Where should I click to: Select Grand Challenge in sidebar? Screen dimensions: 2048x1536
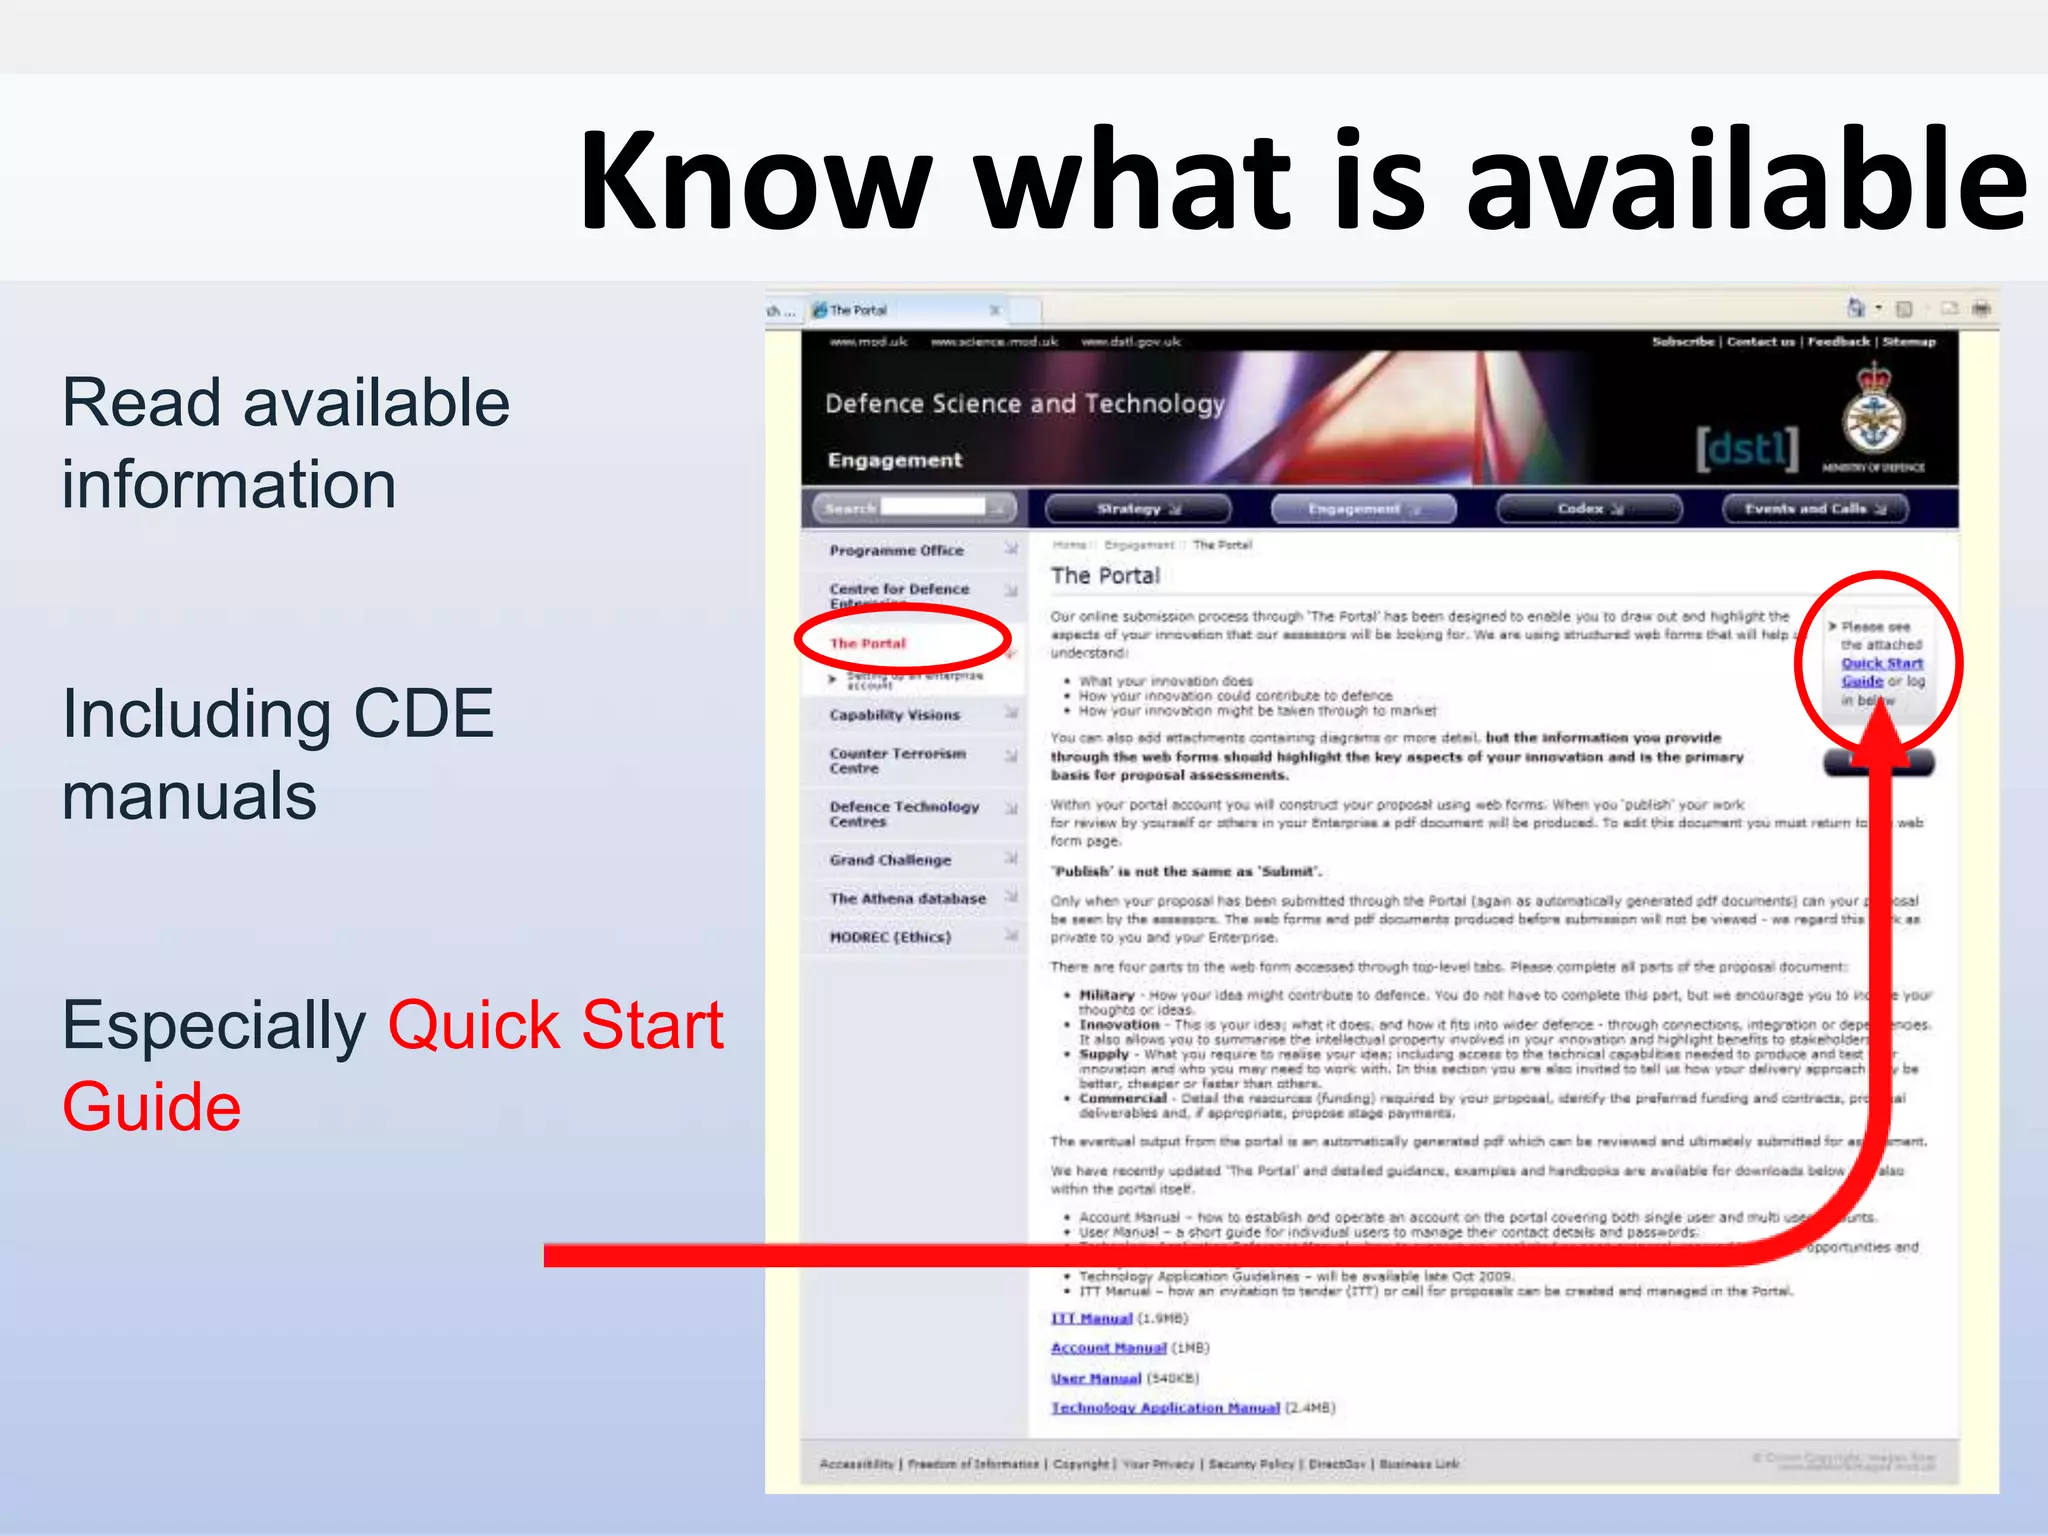click(x=890, y=860)
